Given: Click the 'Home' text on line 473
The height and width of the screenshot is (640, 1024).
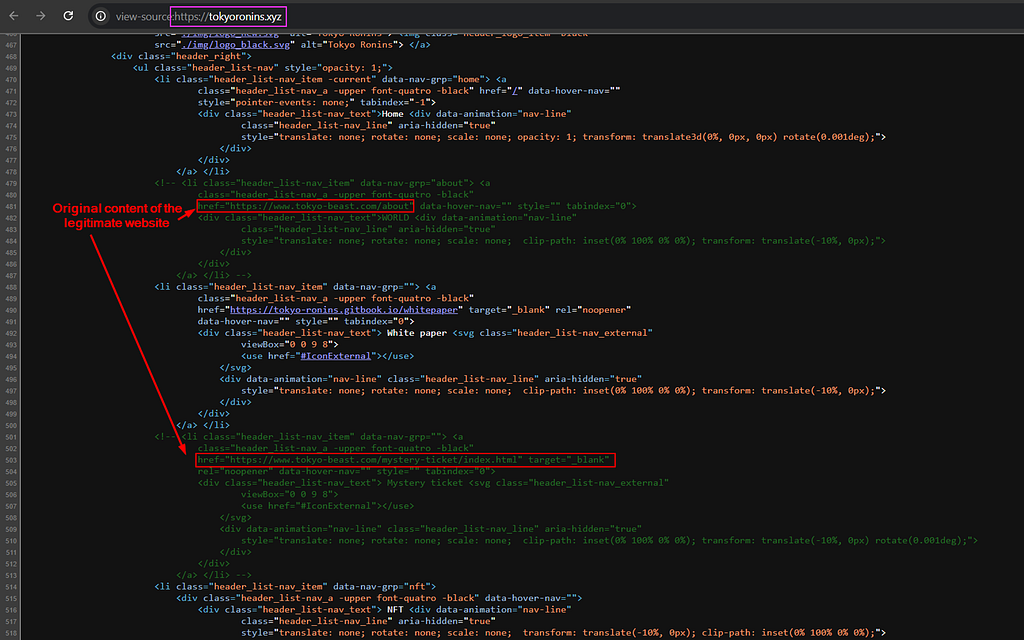Looking at the screenshot, I should (392, 114).
